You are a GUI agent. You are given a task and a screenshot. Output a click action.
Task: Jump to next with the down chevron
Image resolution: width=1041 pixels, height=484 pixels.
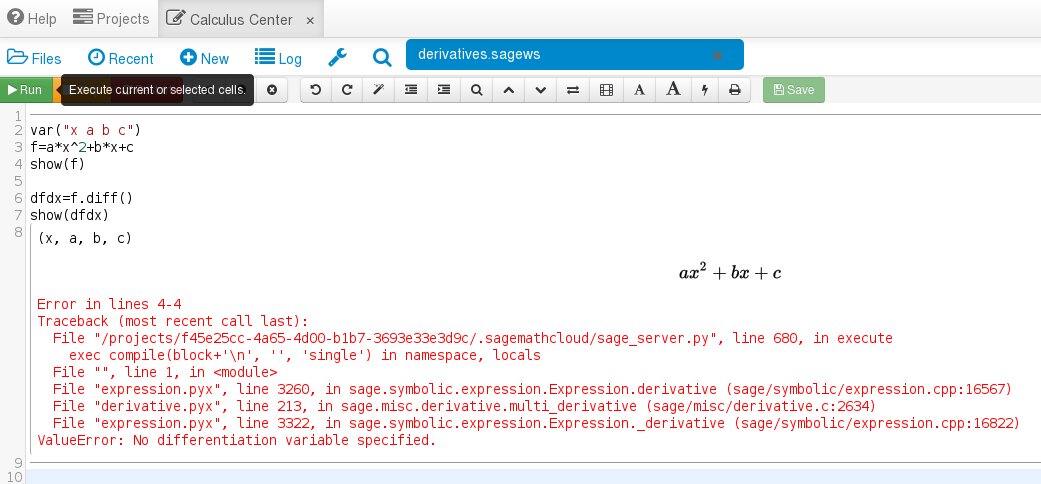540,90
